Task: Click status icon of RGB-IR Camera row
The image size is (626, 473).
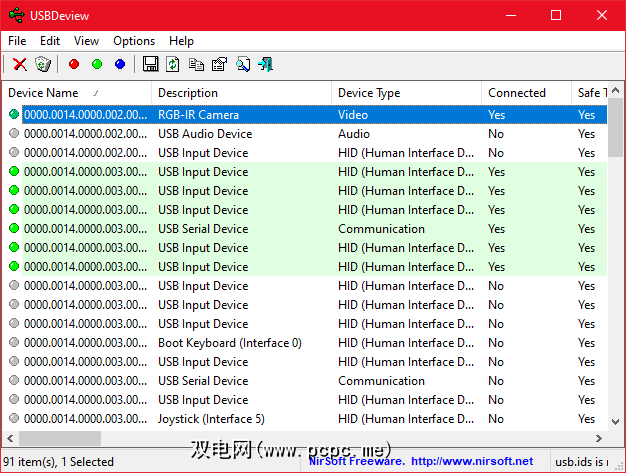Action: coord(14,115)
